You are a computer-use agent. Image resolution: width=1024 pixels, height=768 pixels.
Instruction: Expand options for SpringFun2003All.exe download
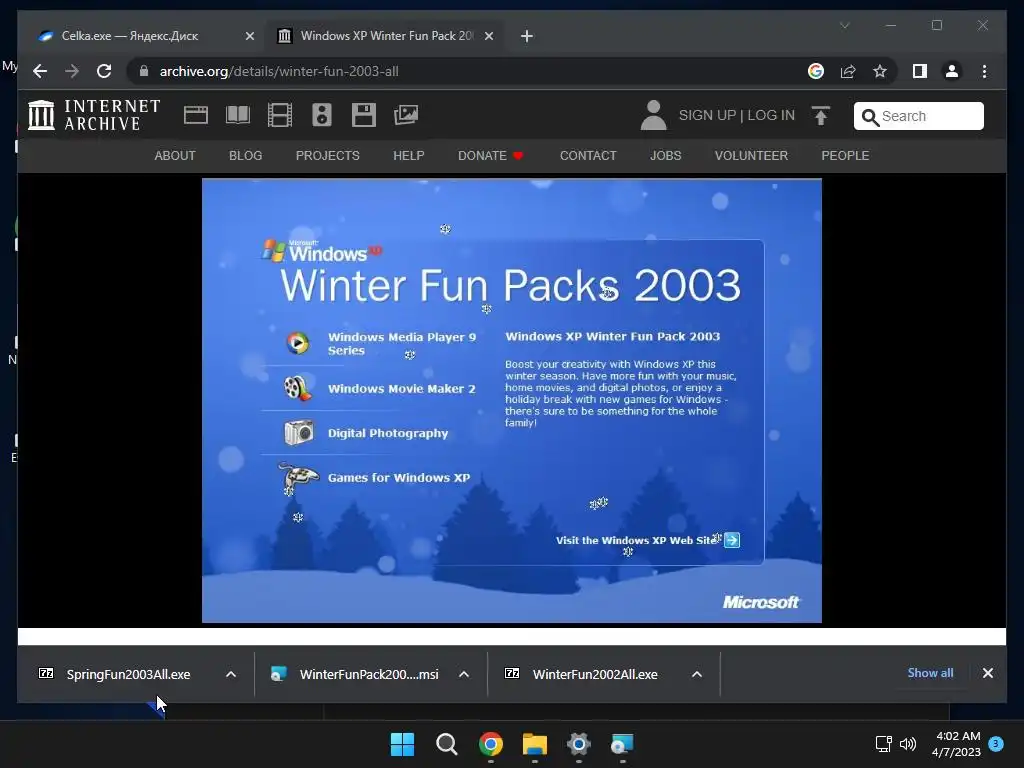tap(231, 674)
